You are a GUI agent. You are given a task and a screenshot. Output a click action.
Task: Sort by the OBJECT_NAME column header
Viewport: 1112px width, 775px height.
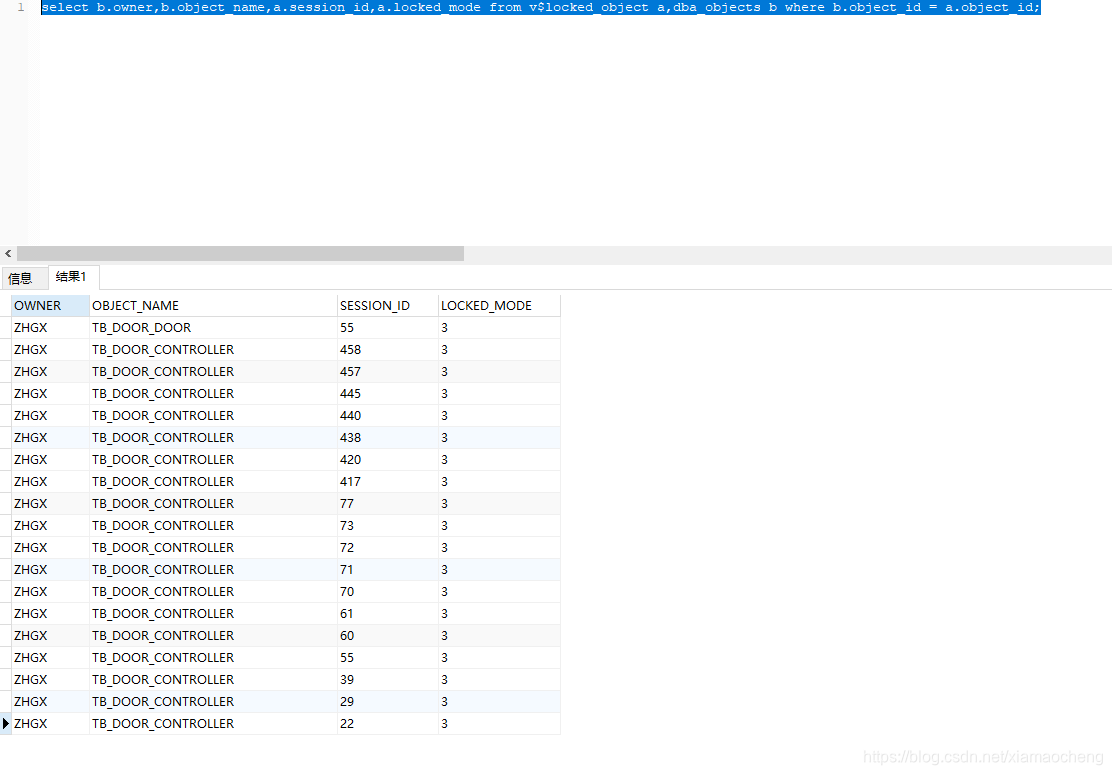[x=213, y=306]
